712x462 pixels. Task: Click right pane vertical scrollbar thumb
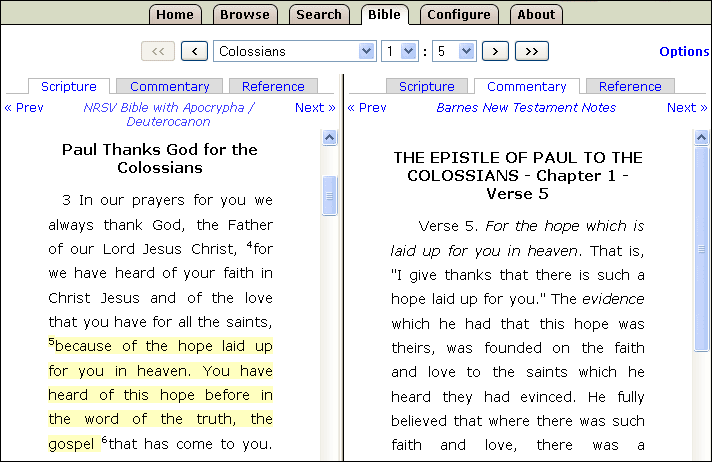tap(702, 249)
